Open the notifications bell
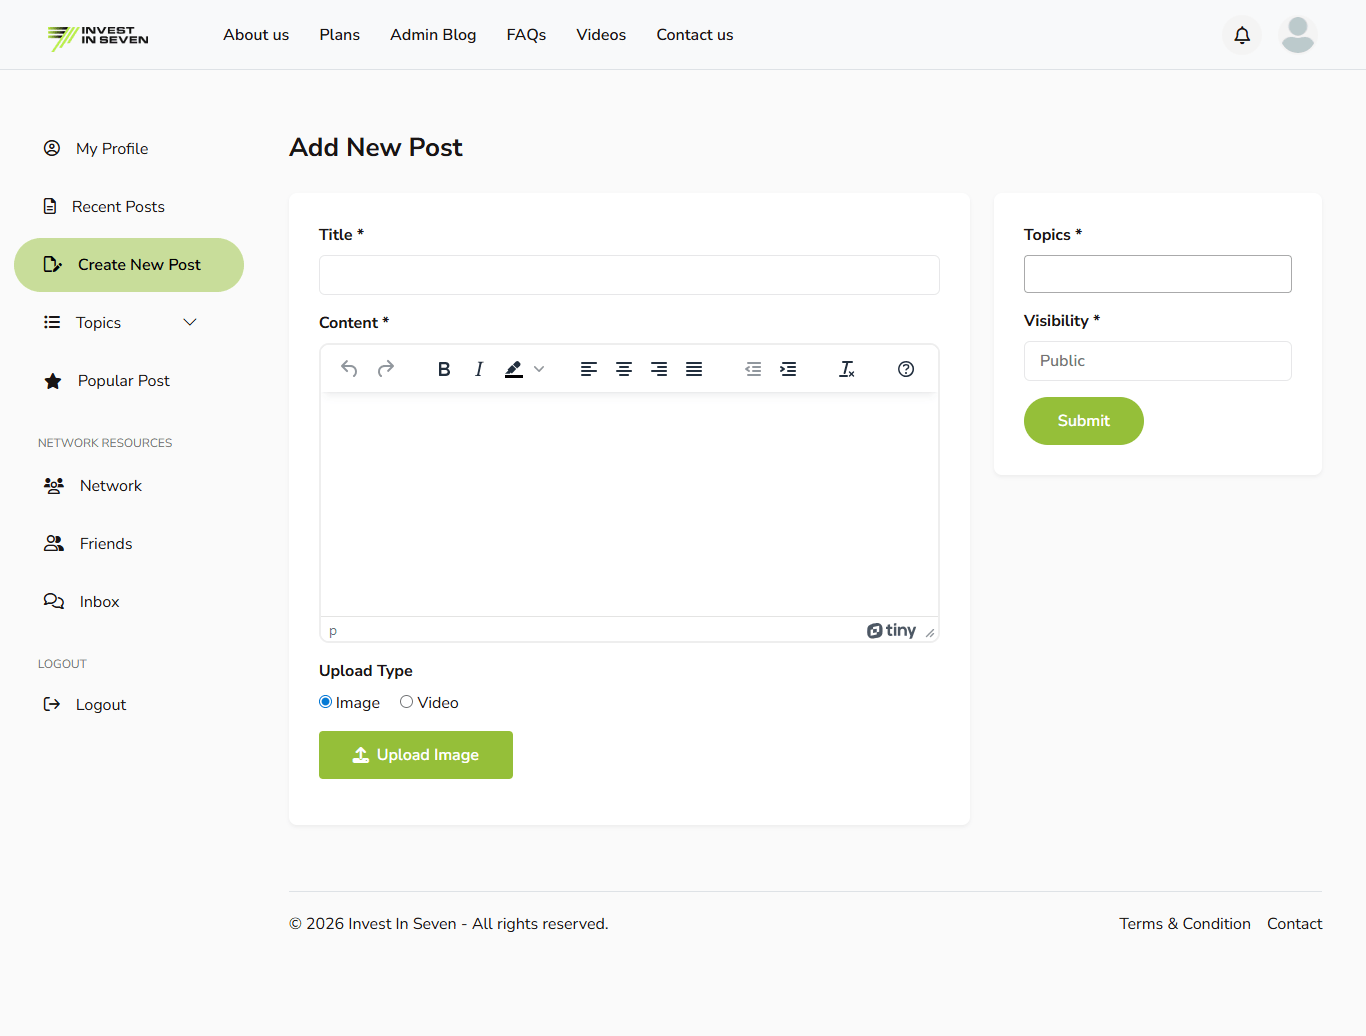The image size is (1366, 1036). coord(1242,35)
